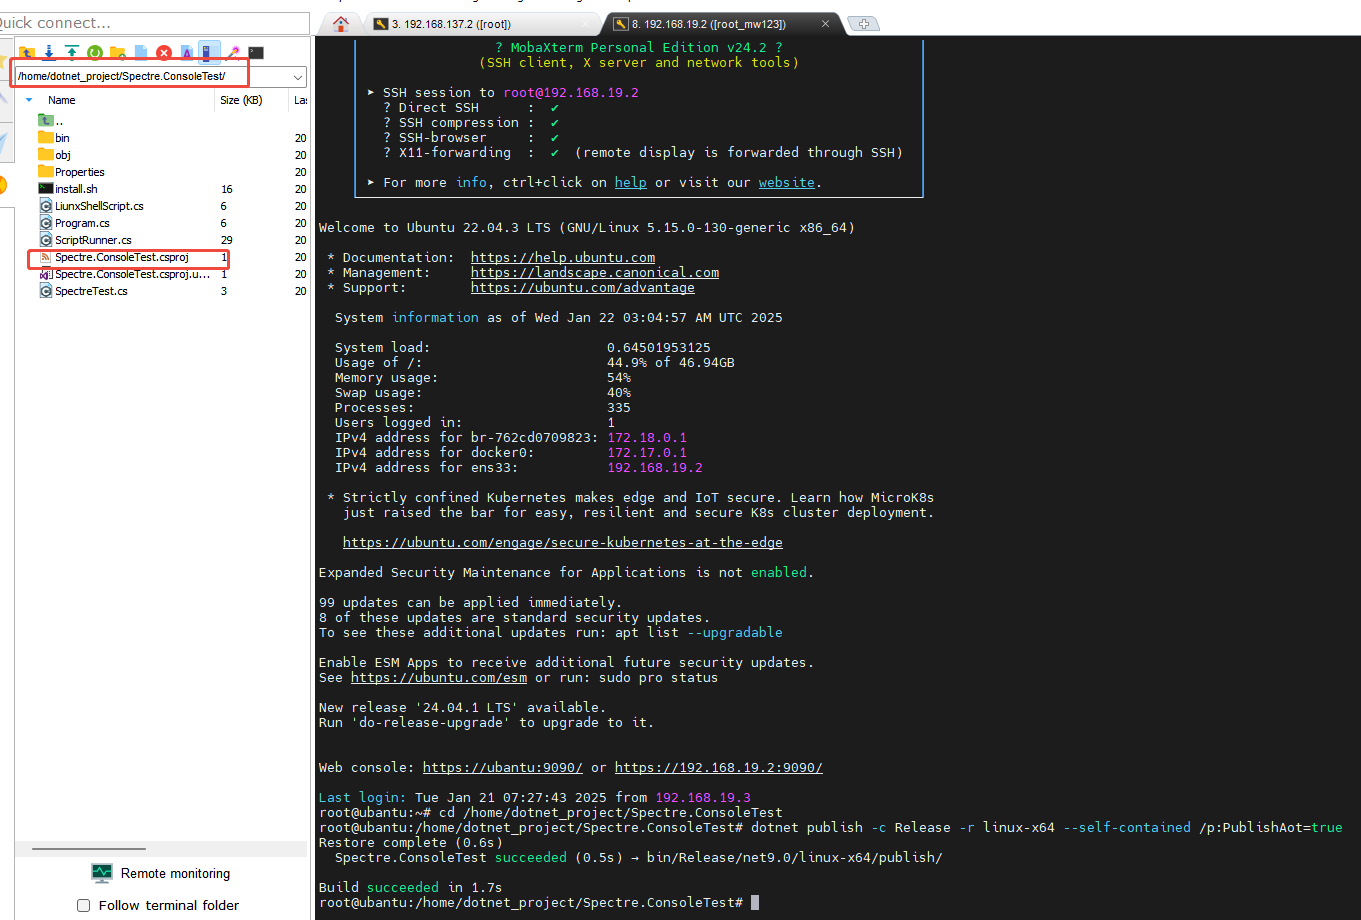This screenshot has height=920, width=1361.
Task: Delete selected files with red X icon
Action: pyautogui.click(x=164, y=53)
